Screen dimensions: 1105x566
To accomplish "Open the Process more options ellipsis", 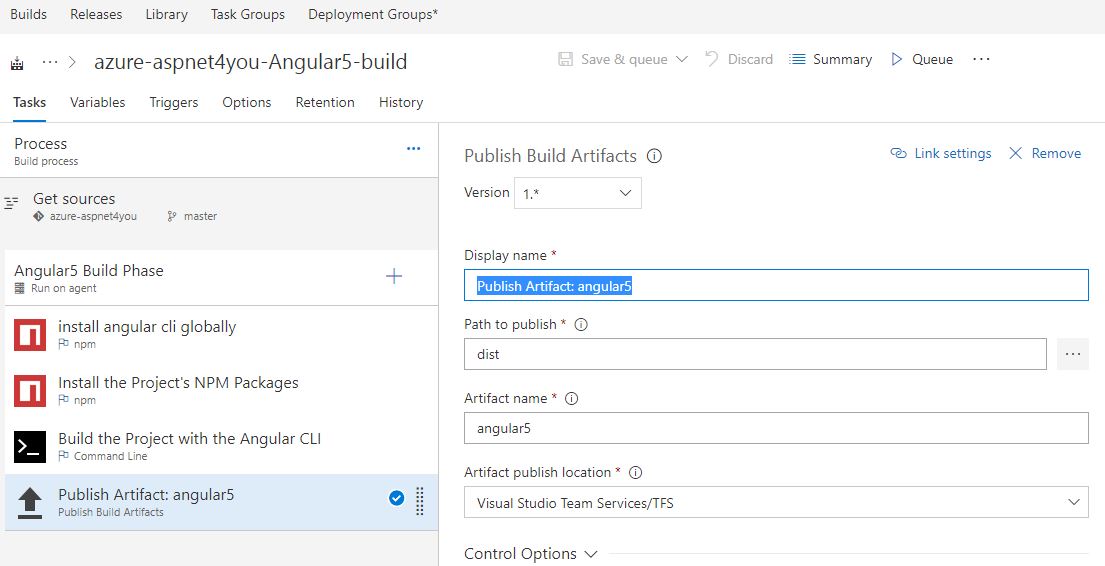I will click(x=414, y=148).
